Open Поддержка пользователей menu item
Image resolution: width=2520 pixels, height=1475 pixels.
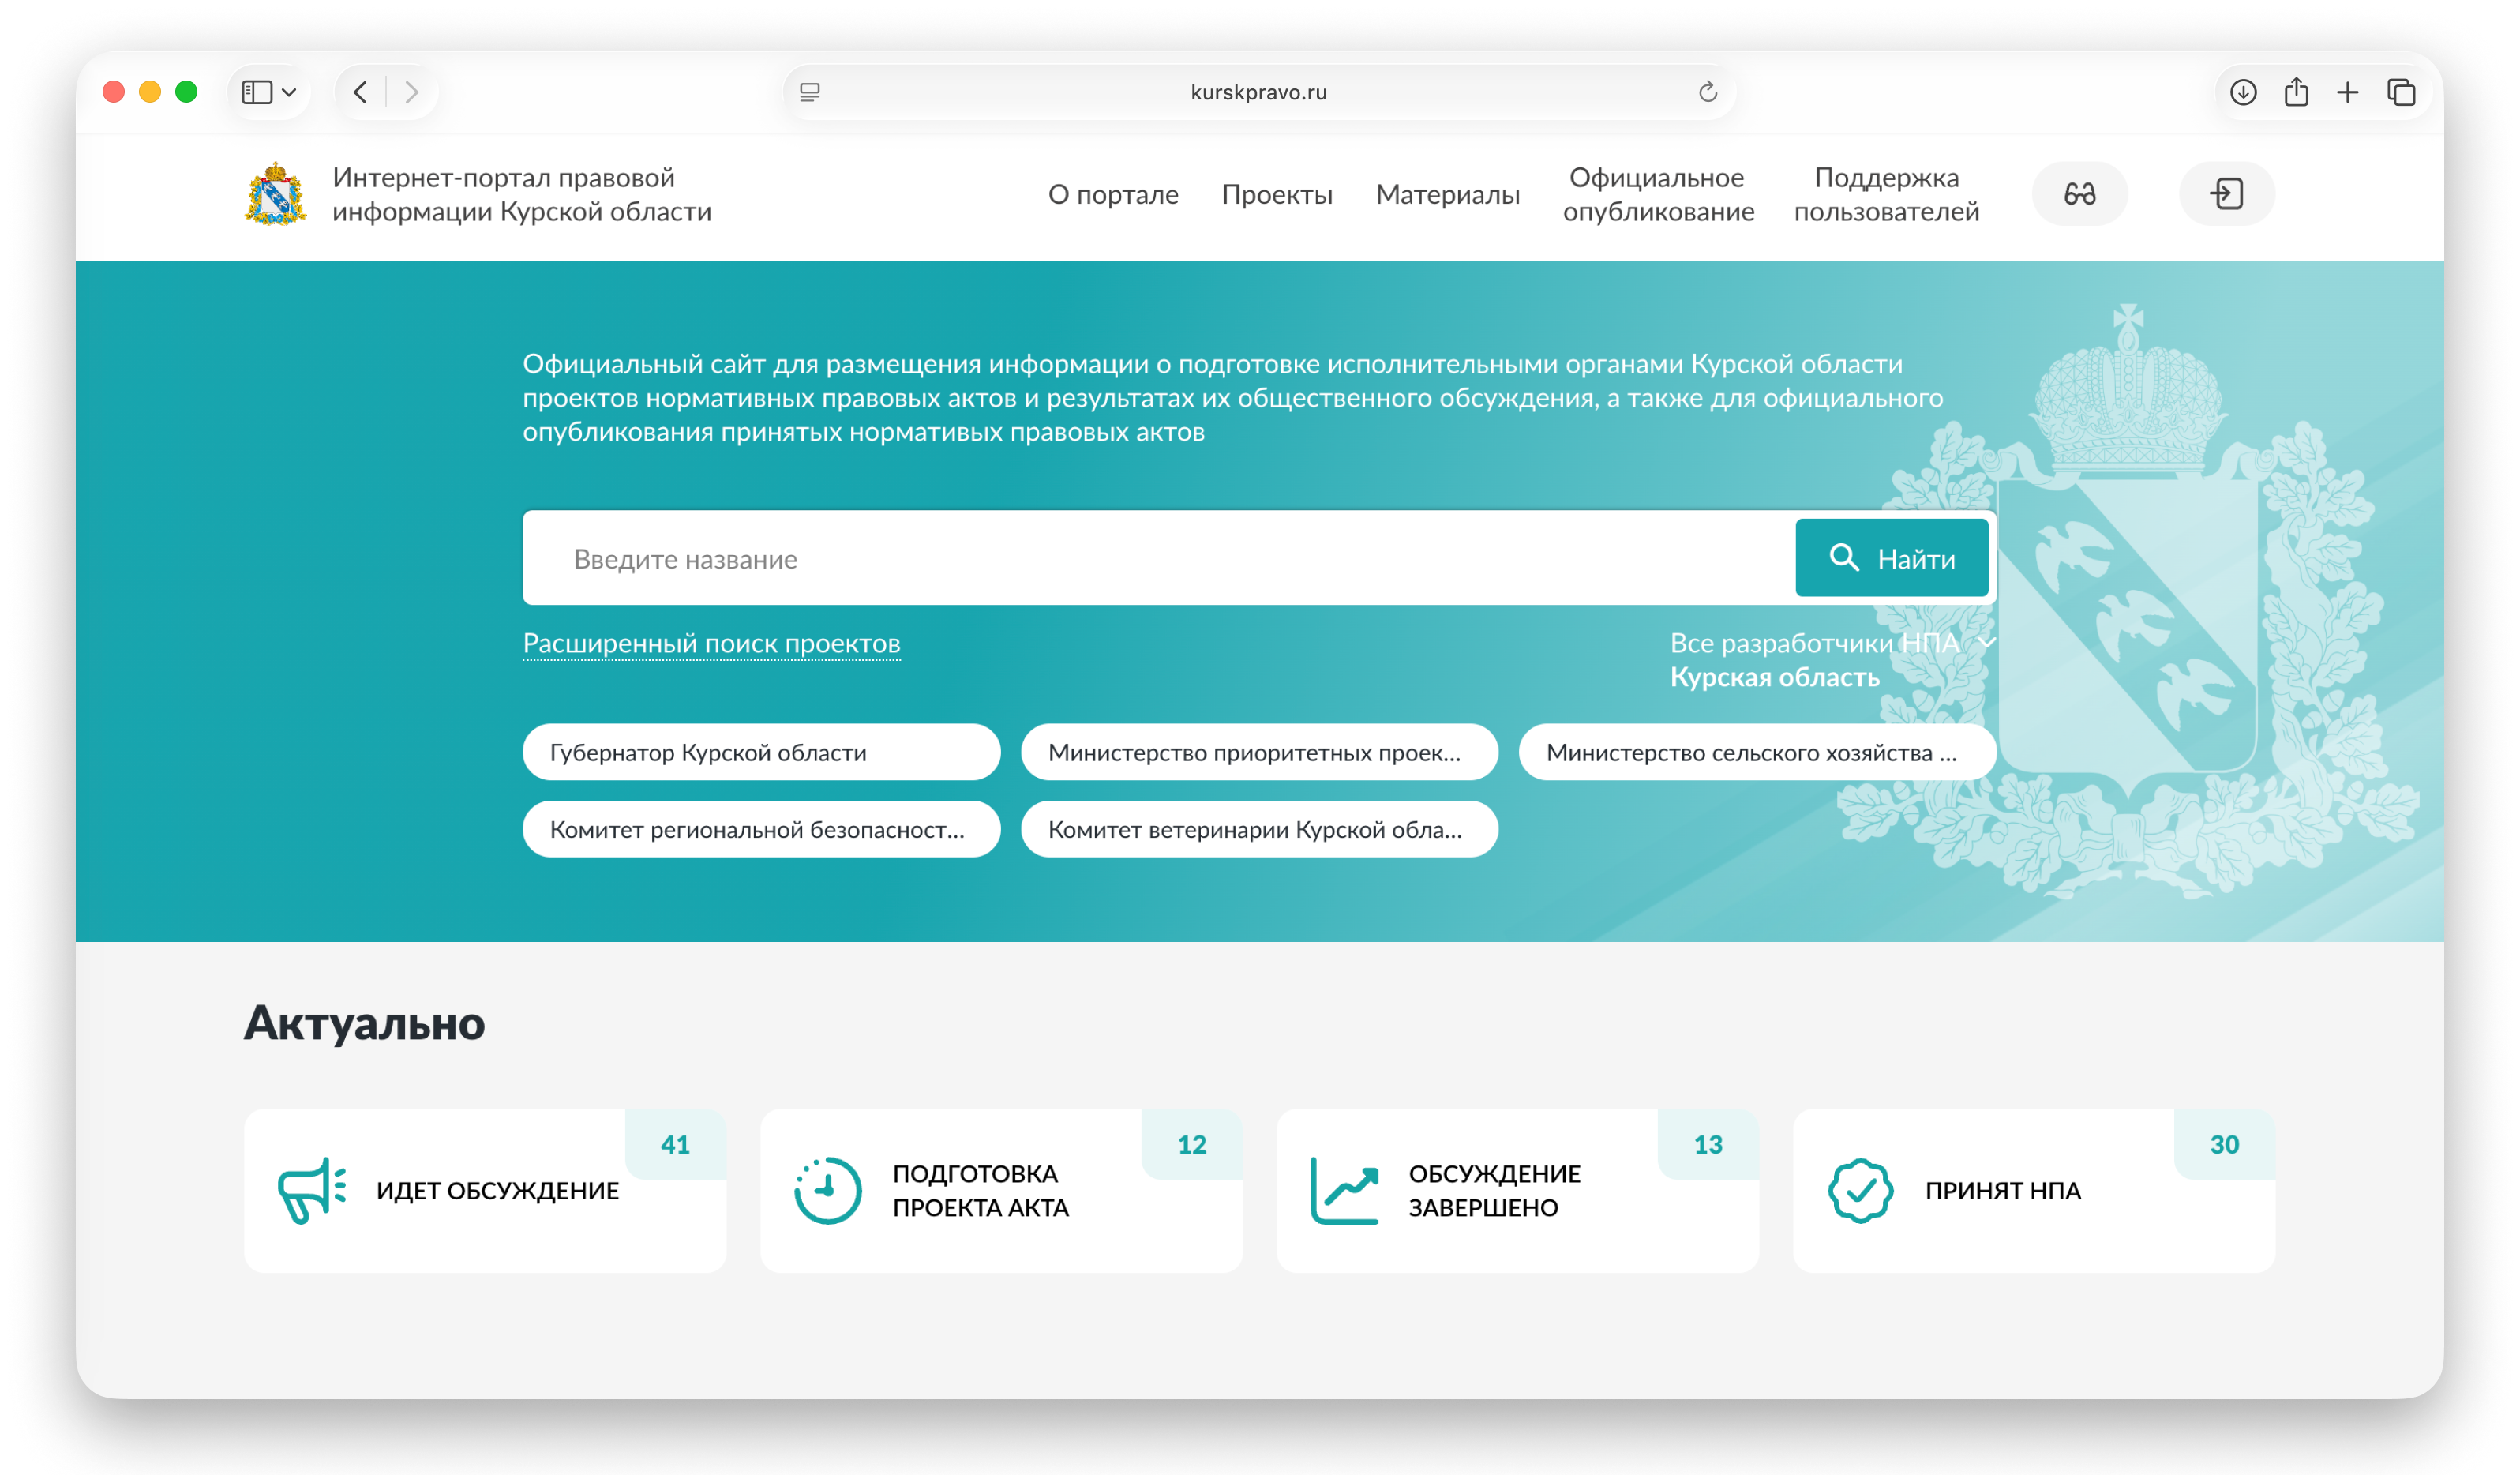(1886, 194)
